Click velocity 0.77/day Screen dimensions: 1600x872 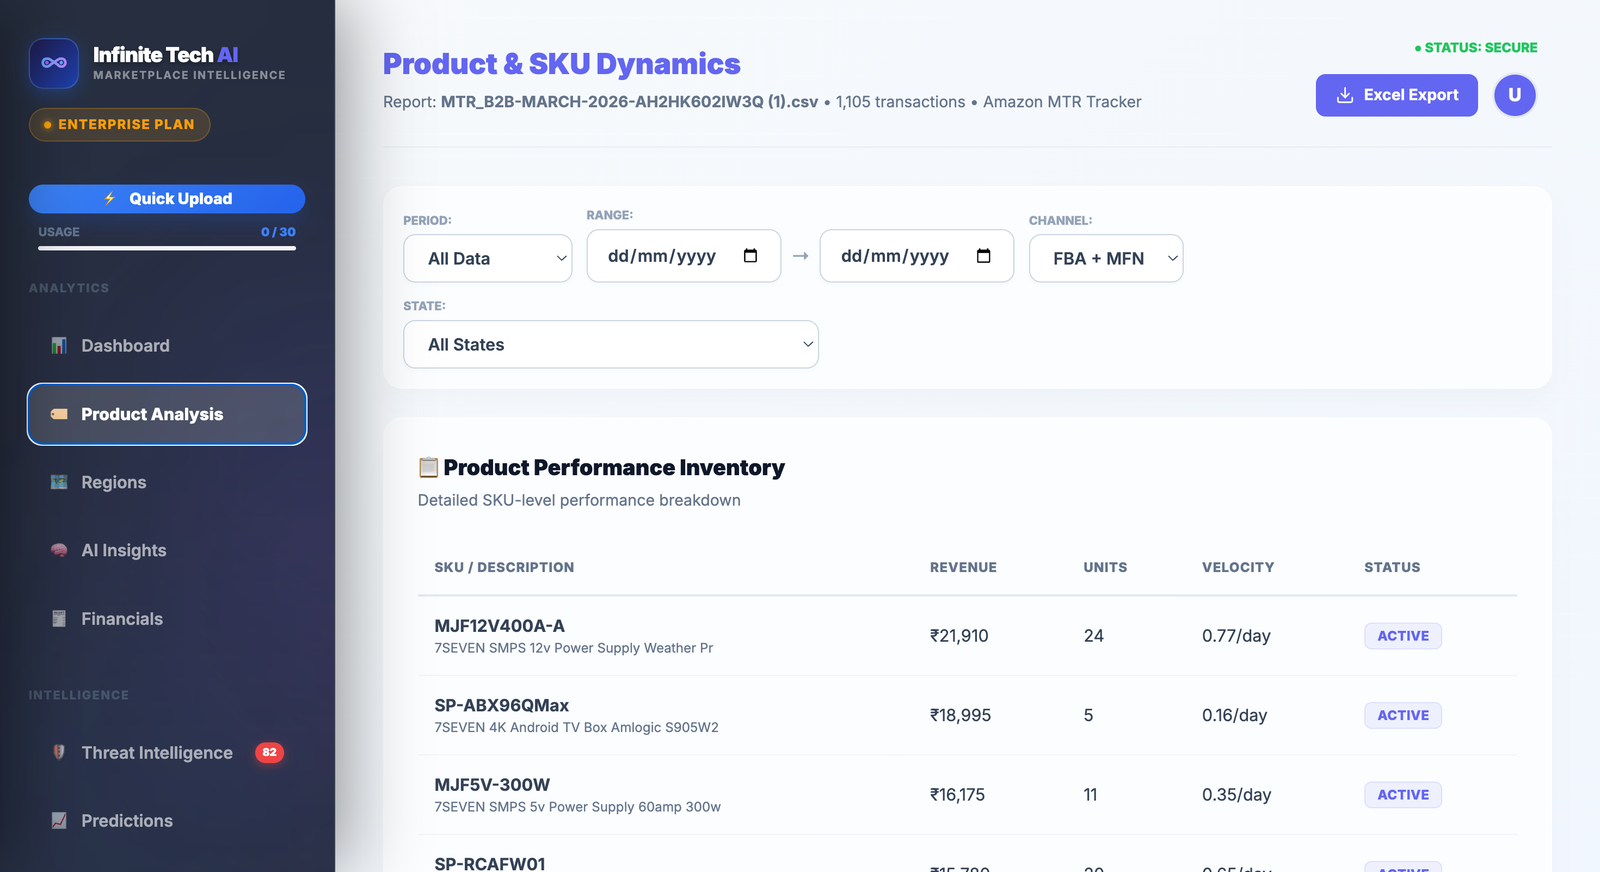point(1236,636)
